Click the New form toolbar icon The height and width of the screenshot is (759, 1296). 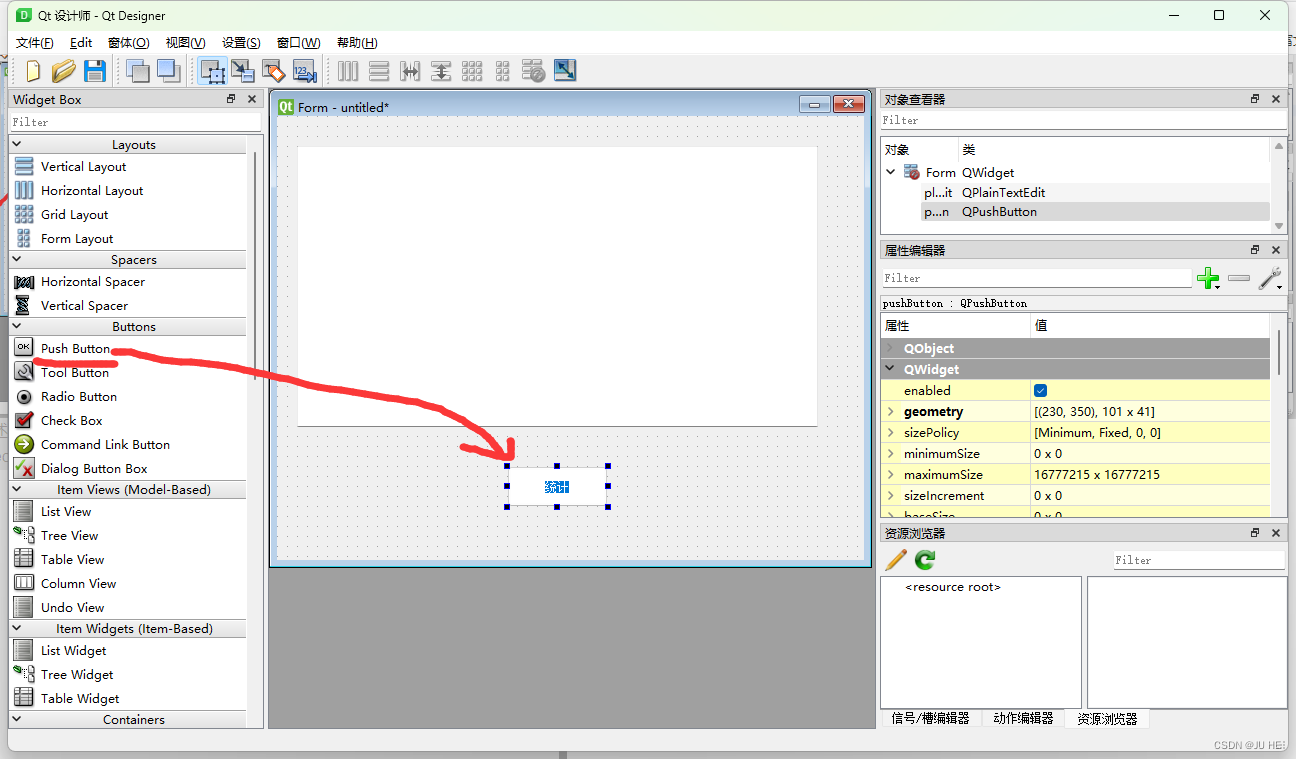[x=34, y=70]
